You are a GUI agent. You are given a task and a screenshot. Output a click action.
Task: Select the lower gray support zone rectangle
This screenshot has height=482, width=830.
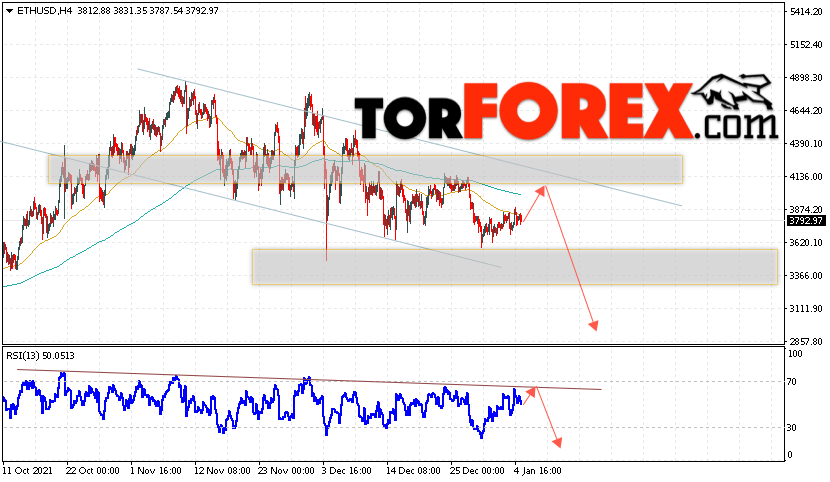coord(515,267)
